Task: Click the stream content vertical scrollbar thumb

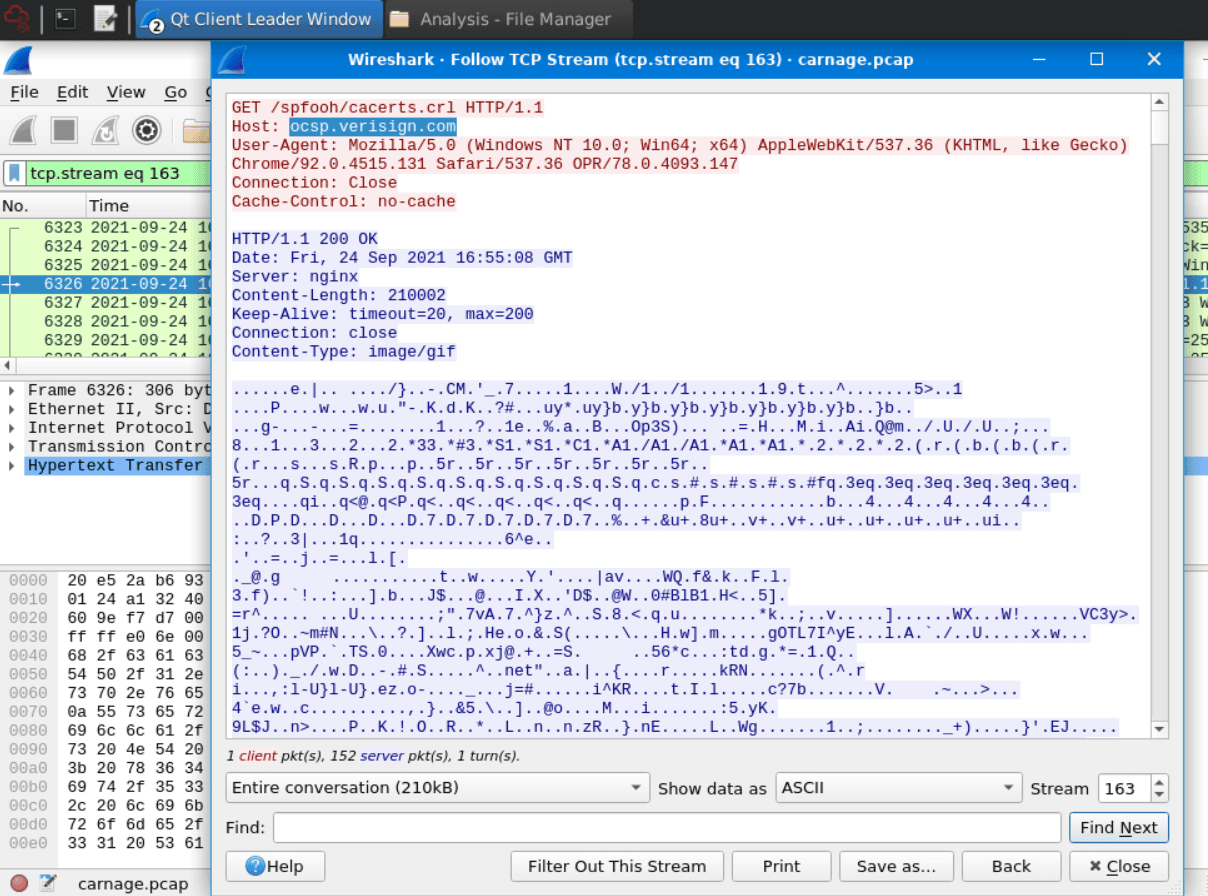Action: (1159, 128)
